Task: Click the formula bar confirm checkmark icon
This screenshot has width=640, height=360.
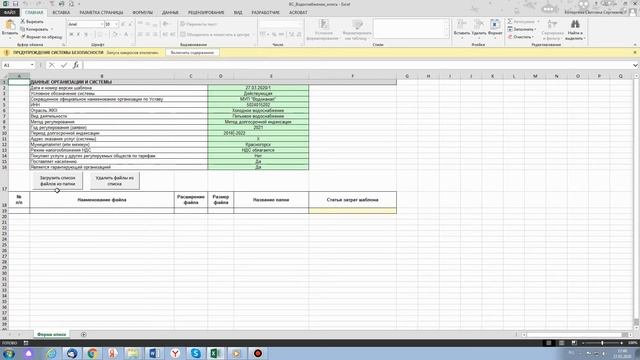Action: tap(64, 65)
